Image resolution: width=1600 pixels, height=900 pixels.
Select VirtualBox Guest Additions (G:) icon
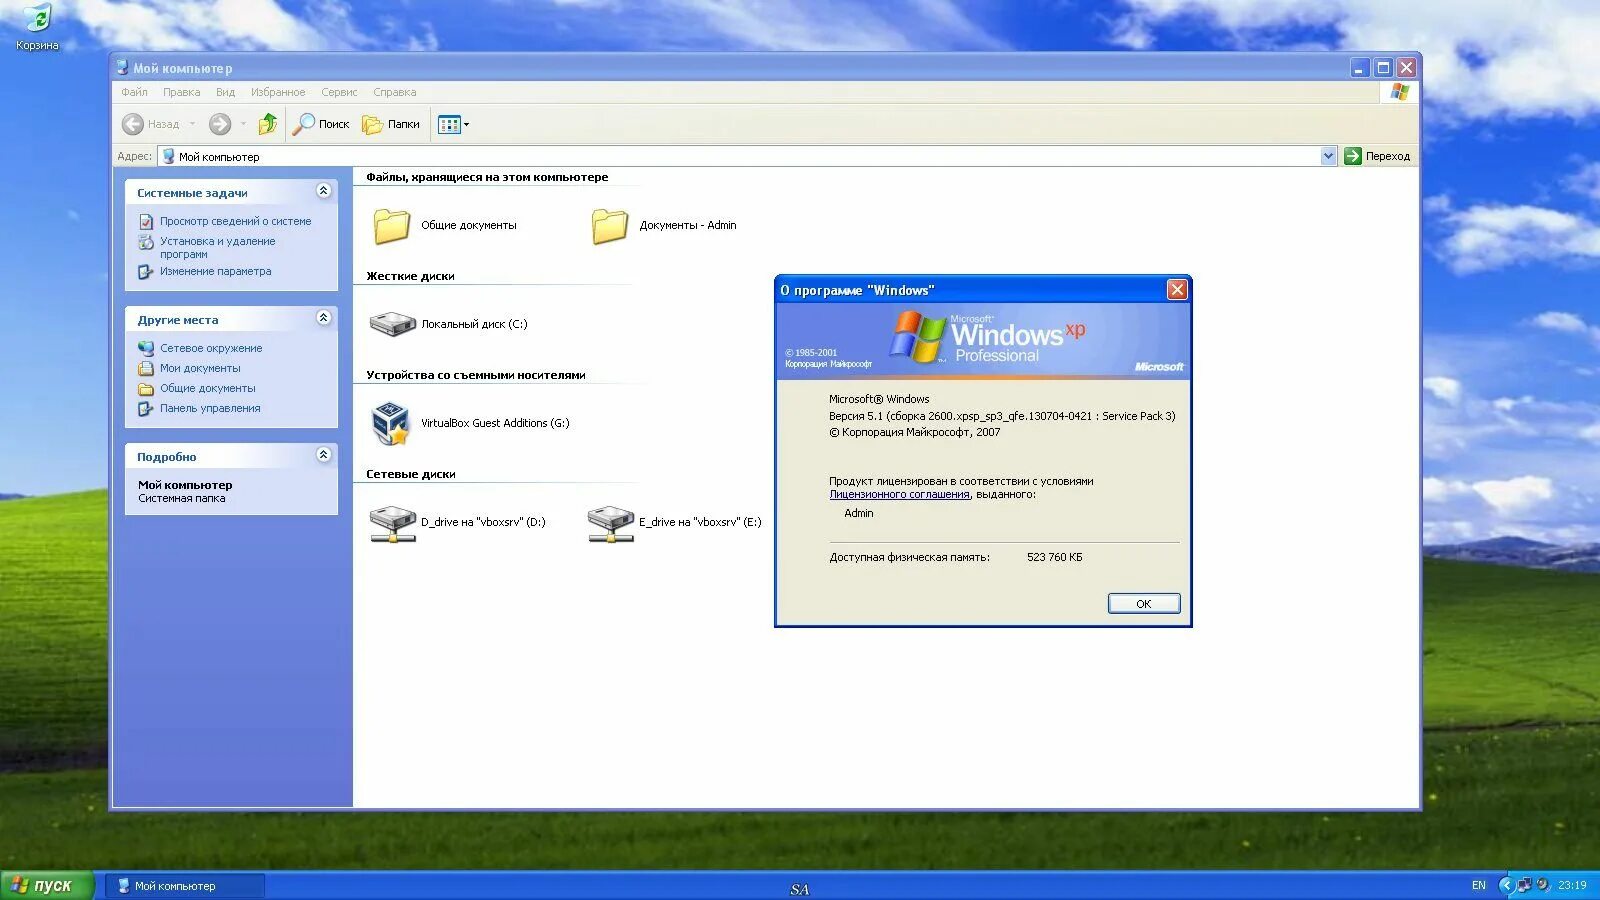[390, 423]
